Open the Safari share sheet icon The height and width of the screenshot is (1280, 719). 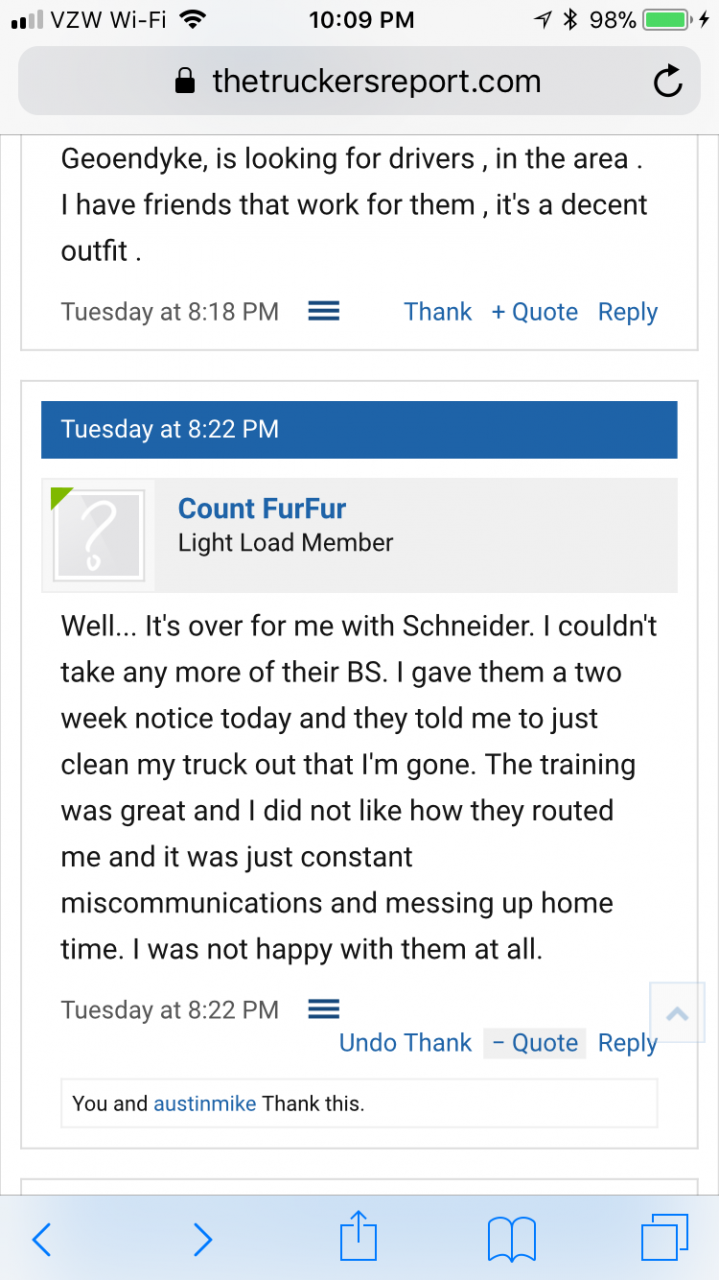[x=359, y=1238]
